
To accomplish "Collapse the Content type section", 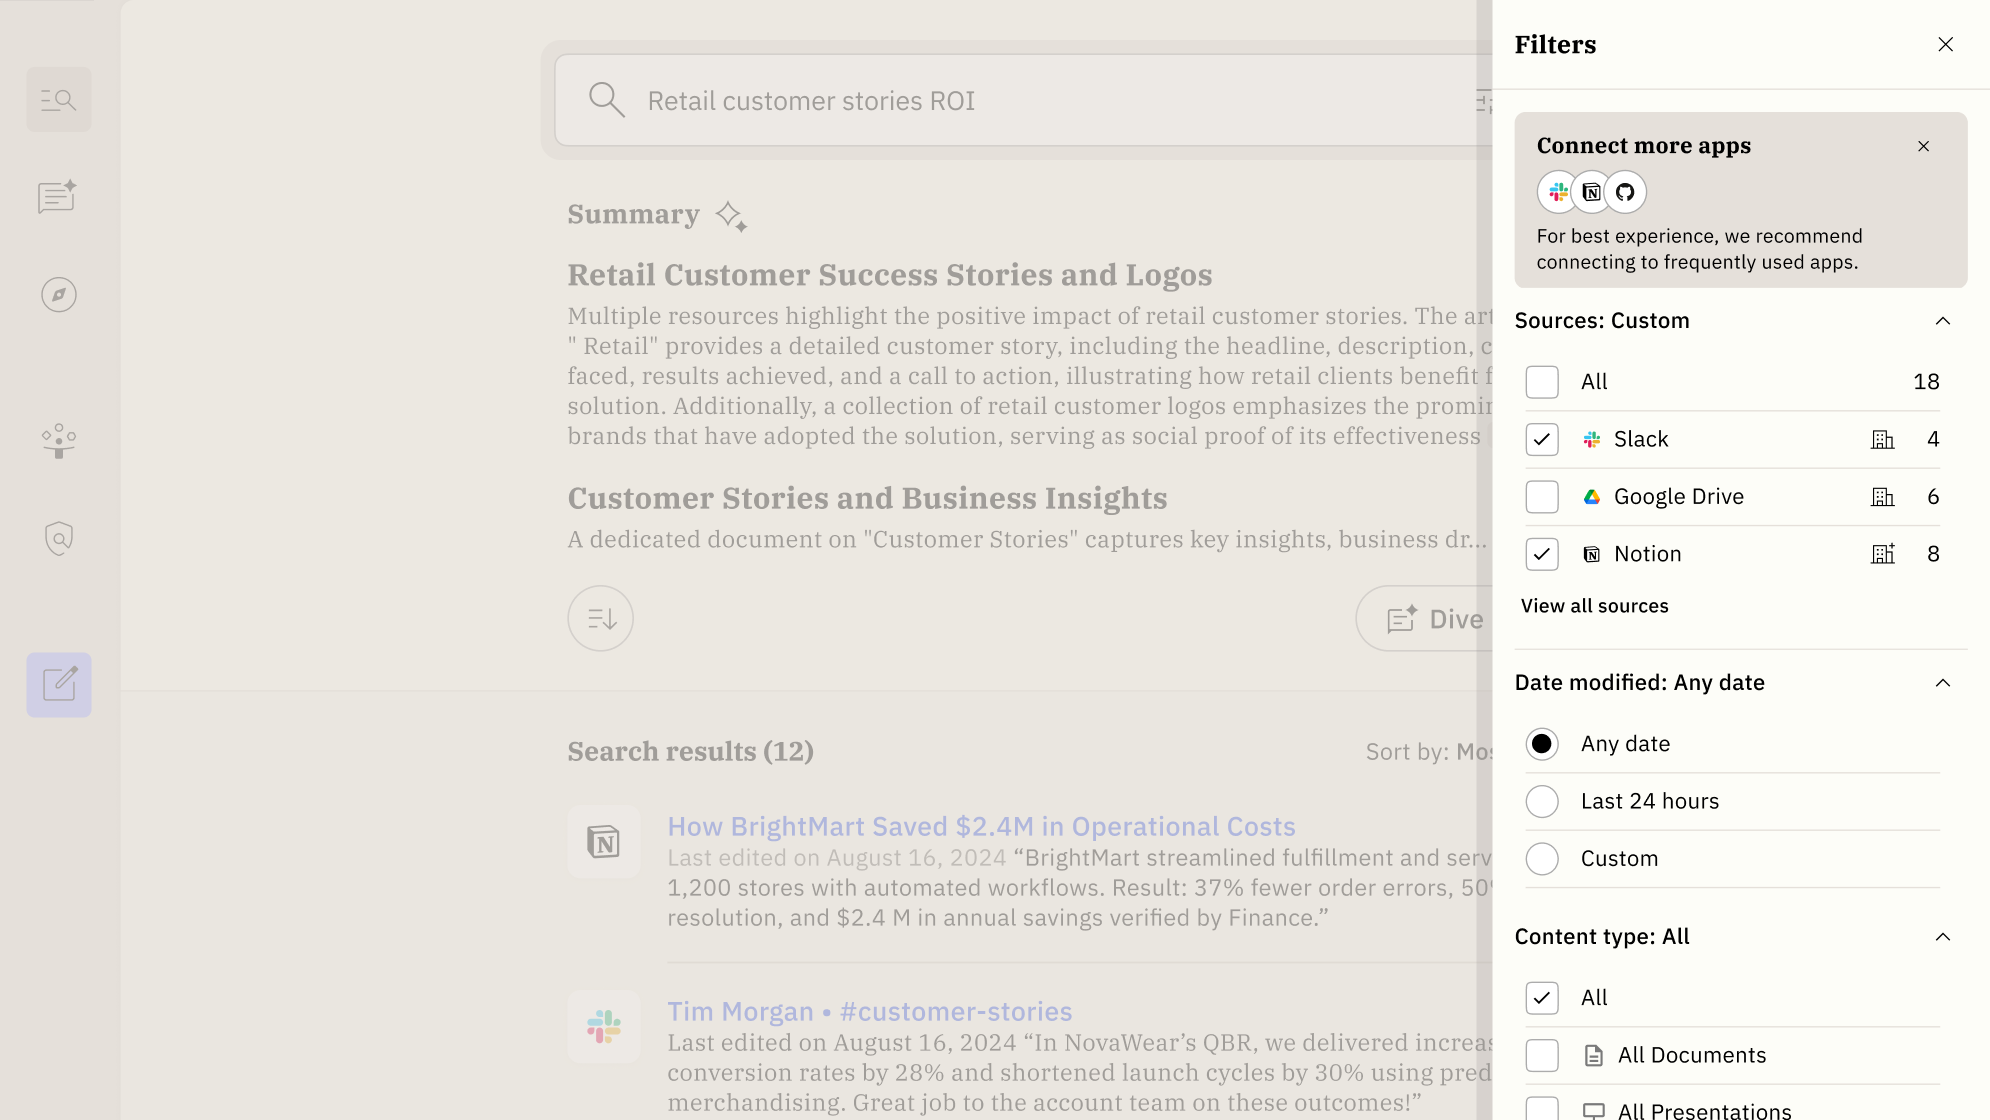I will pos(1942,937).
